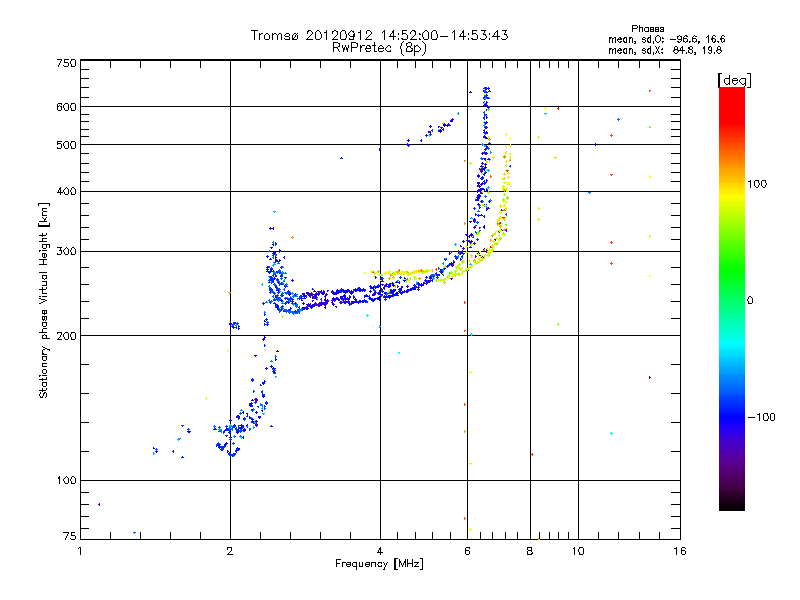Click the "Phases" header text
Image resolution: width=800 pixels, height=600 pixels.
(x=647, y=29)
